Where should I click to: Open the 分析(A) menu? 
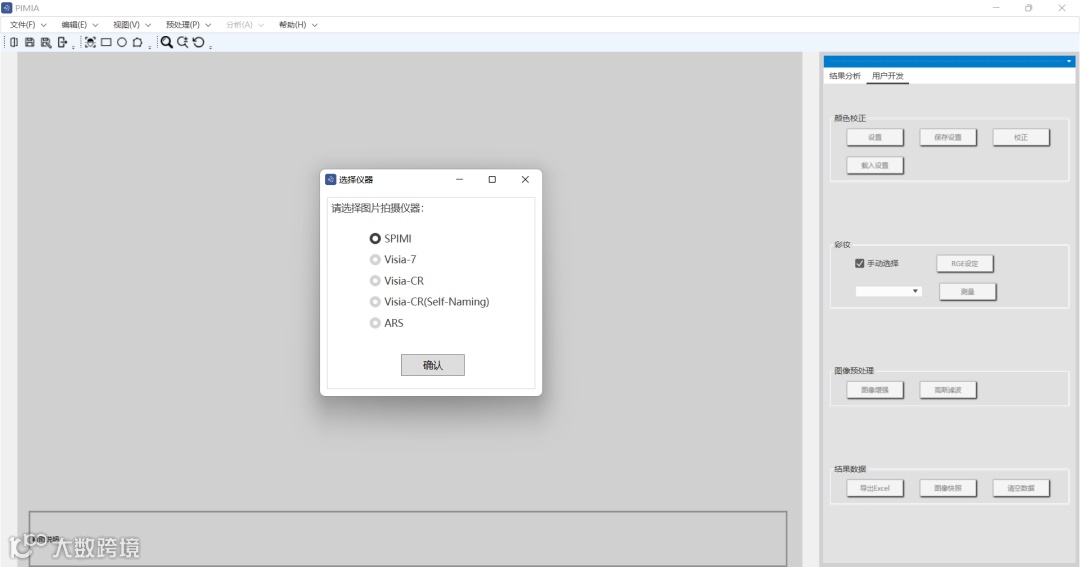coord(245,25)
